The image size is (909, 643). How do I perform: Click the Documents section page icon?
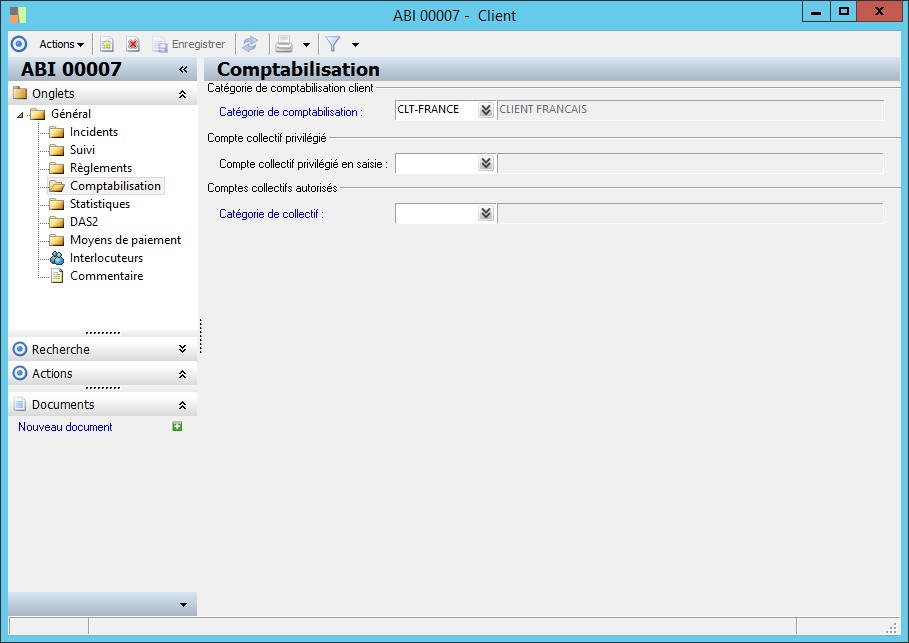coord(20,404)
